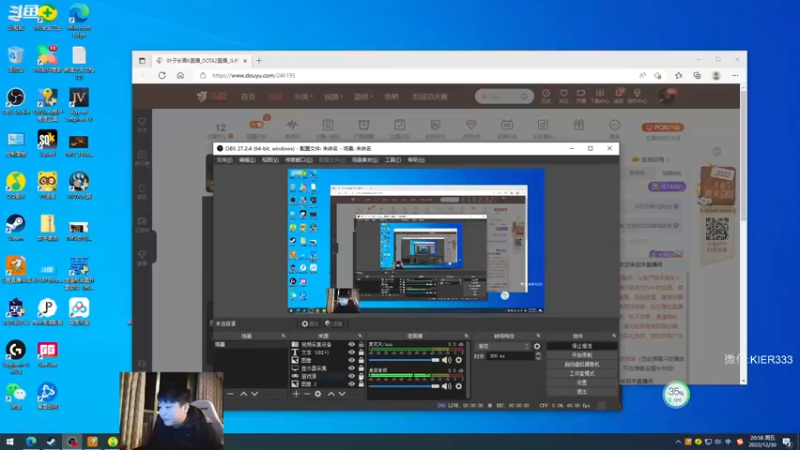The width and height of the screenshot is (800, 450).
Task: Move the selected source down
Action: pyautogui.click(x=342, y=394)
